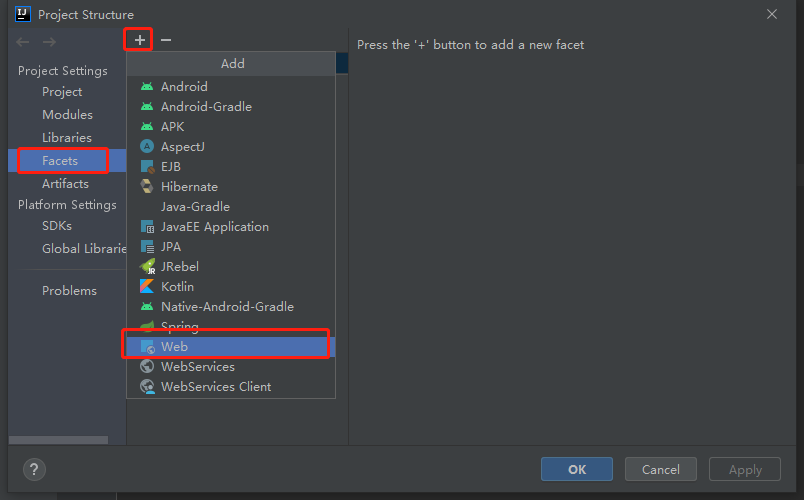
Task: Click the WebServices Client icon
Action: [147, 387]
